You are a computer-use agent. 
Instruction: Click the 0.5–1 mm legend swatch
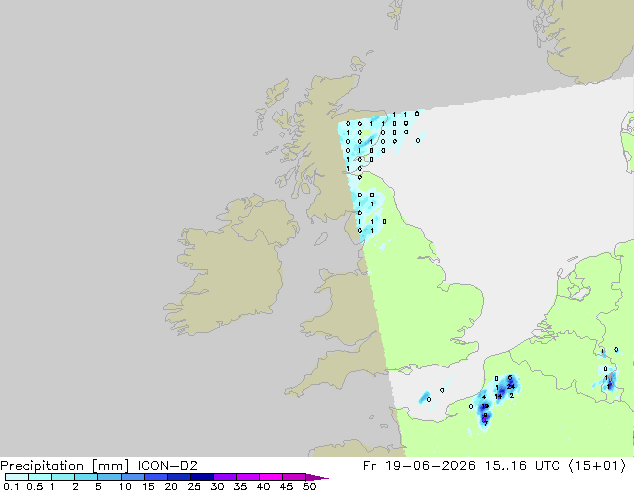(40, 477)
